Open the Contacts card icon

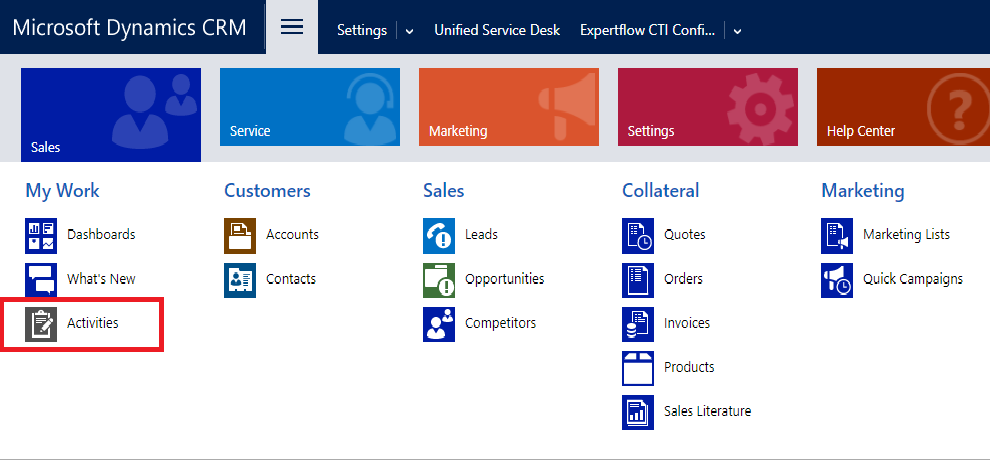[240, 279]
